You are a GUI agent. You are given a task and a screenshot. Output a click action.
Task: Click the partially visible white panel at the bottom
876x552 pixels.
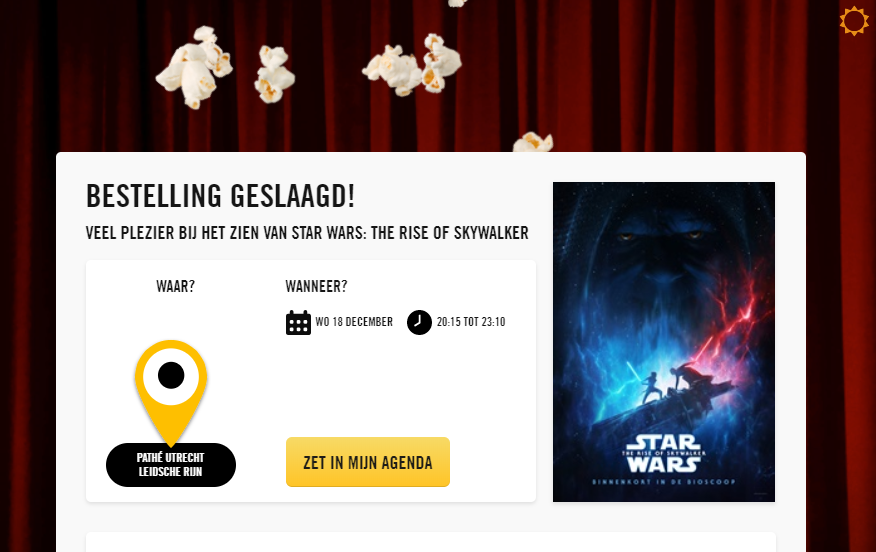pos(431,542)
